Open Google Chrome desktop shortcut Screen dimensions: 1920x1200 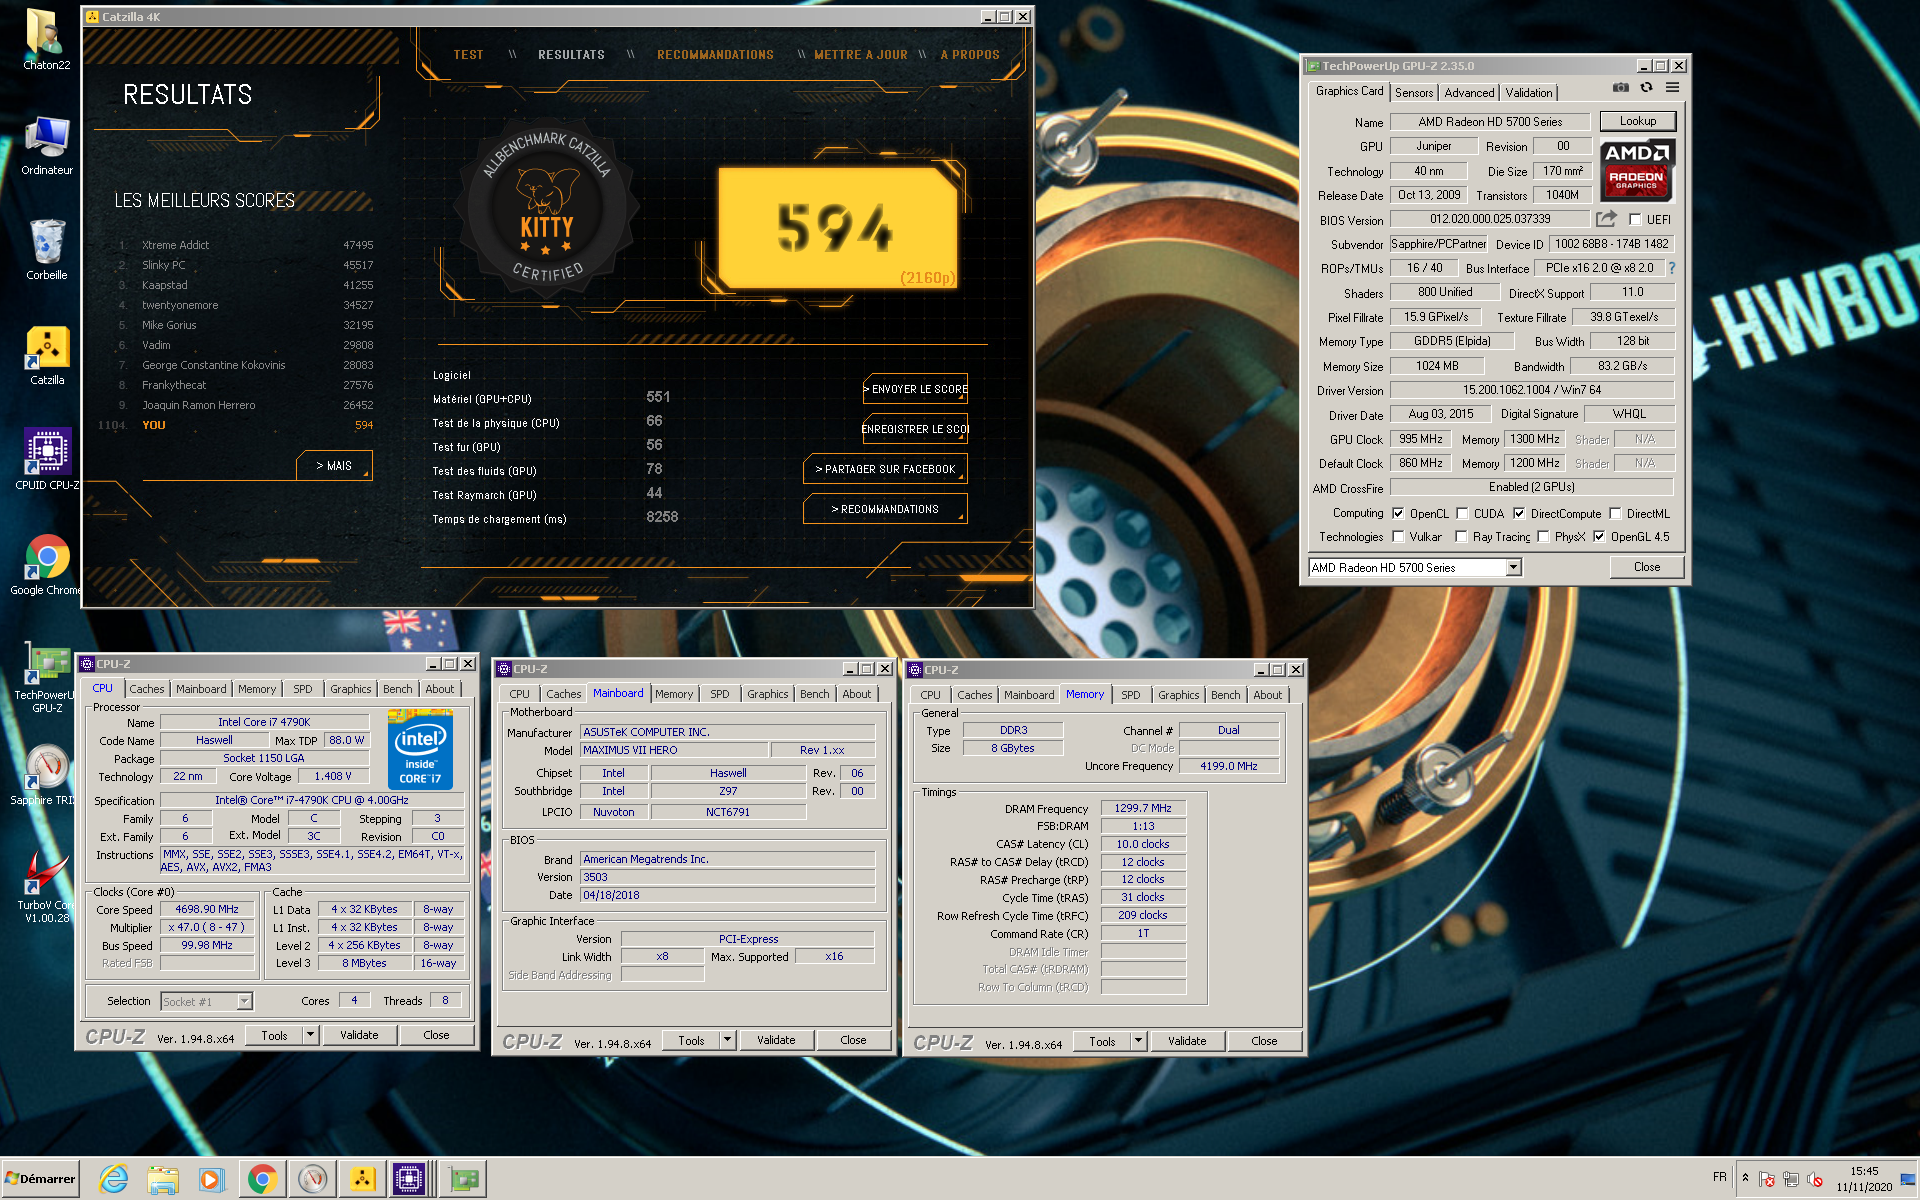(46, 565)
